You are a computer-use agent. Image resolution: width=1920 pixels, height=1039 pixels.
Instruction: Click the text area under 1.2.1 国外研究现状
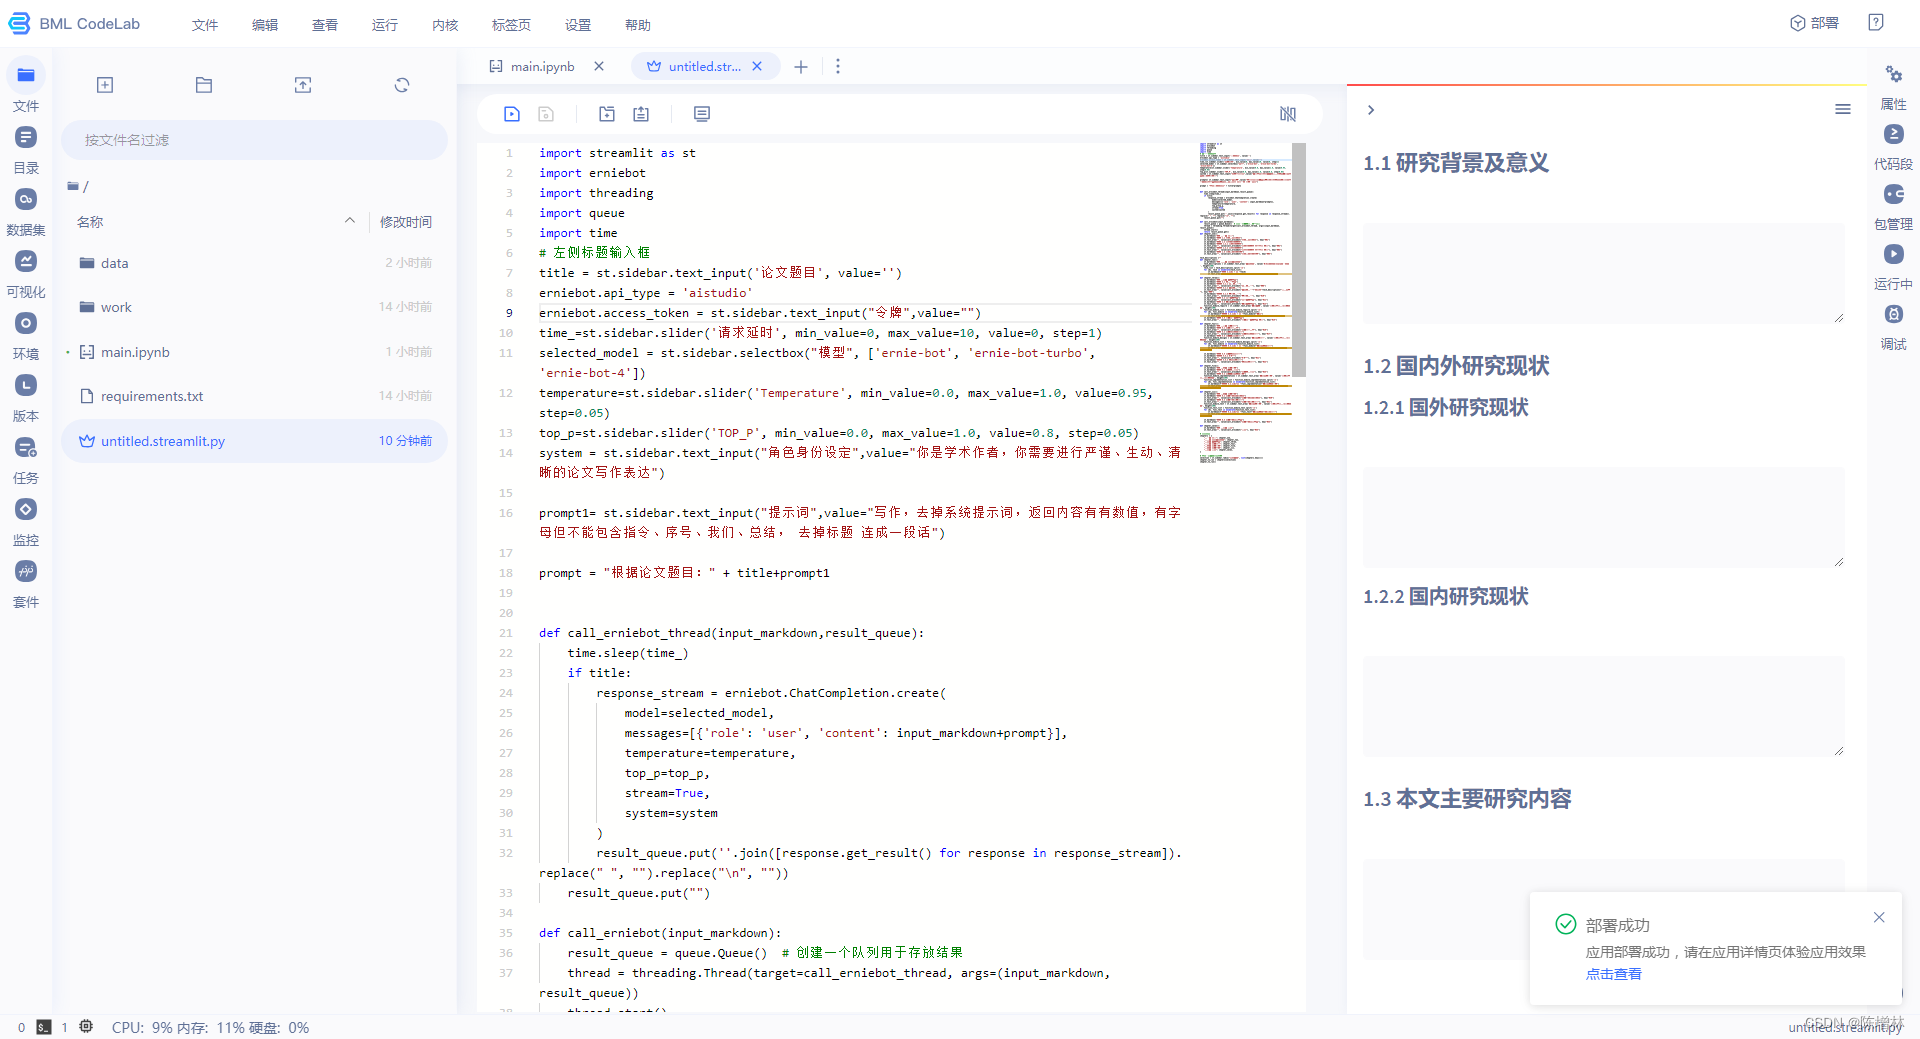(x=1604, y=517)
